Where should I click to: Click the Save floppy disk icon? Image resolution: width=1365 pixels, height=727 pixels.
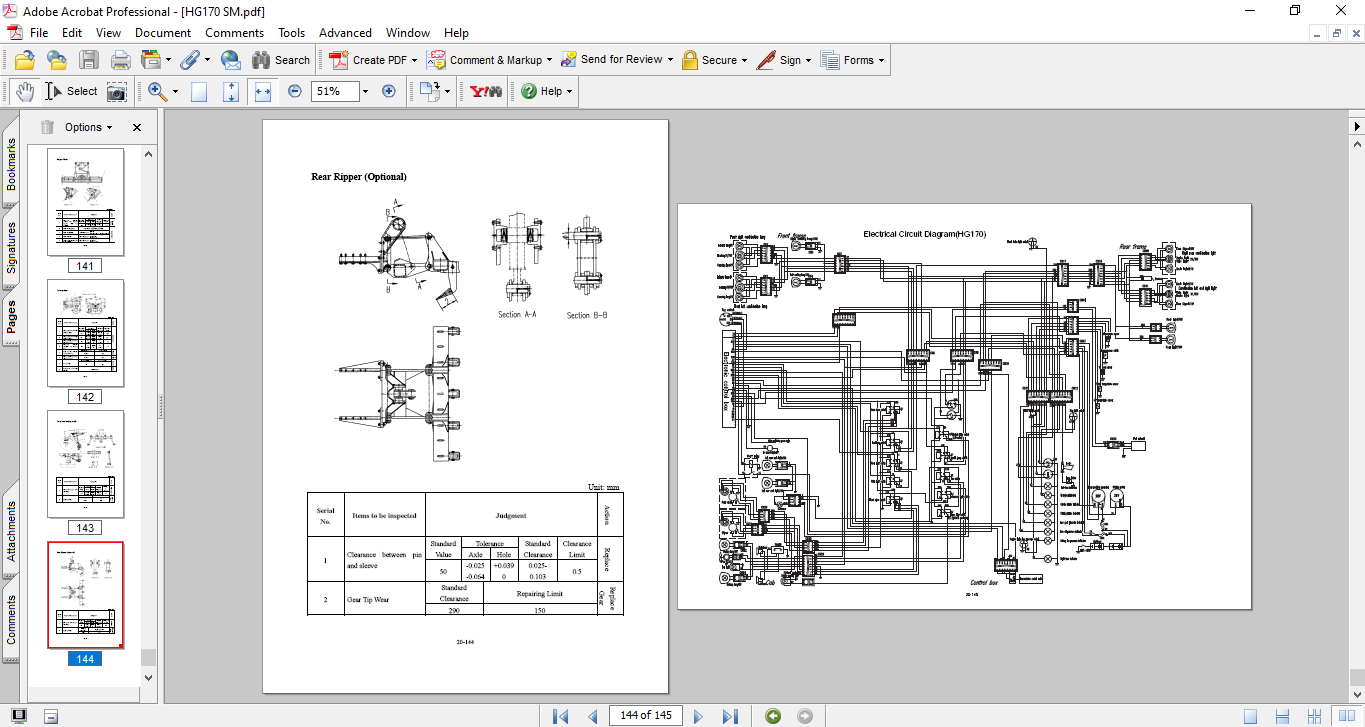(x=89, y=60)
